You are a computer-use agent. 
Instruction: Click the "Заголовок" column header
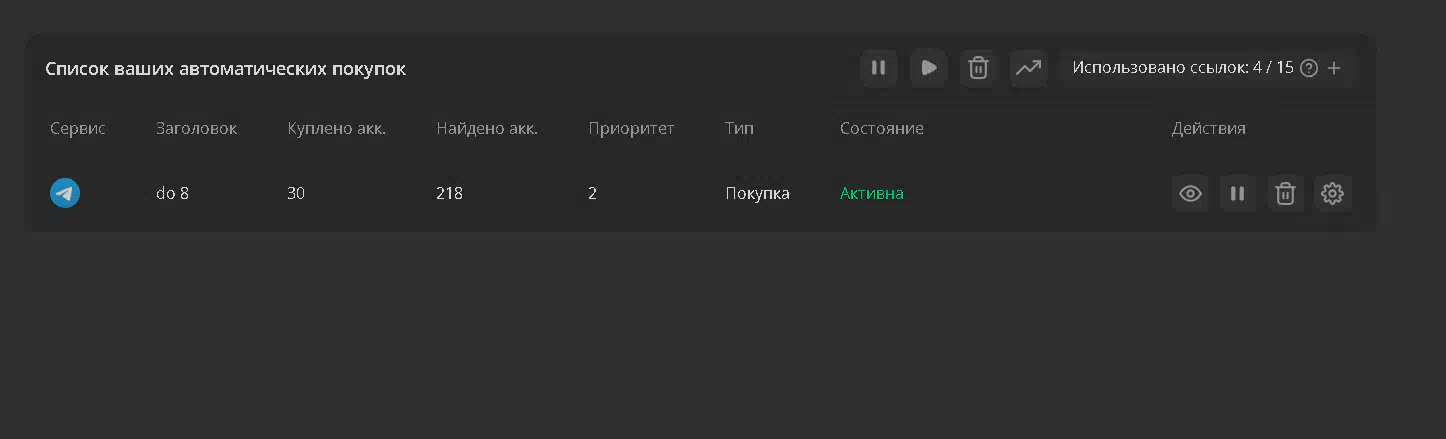pyautogui.click(x=196, y=128)
